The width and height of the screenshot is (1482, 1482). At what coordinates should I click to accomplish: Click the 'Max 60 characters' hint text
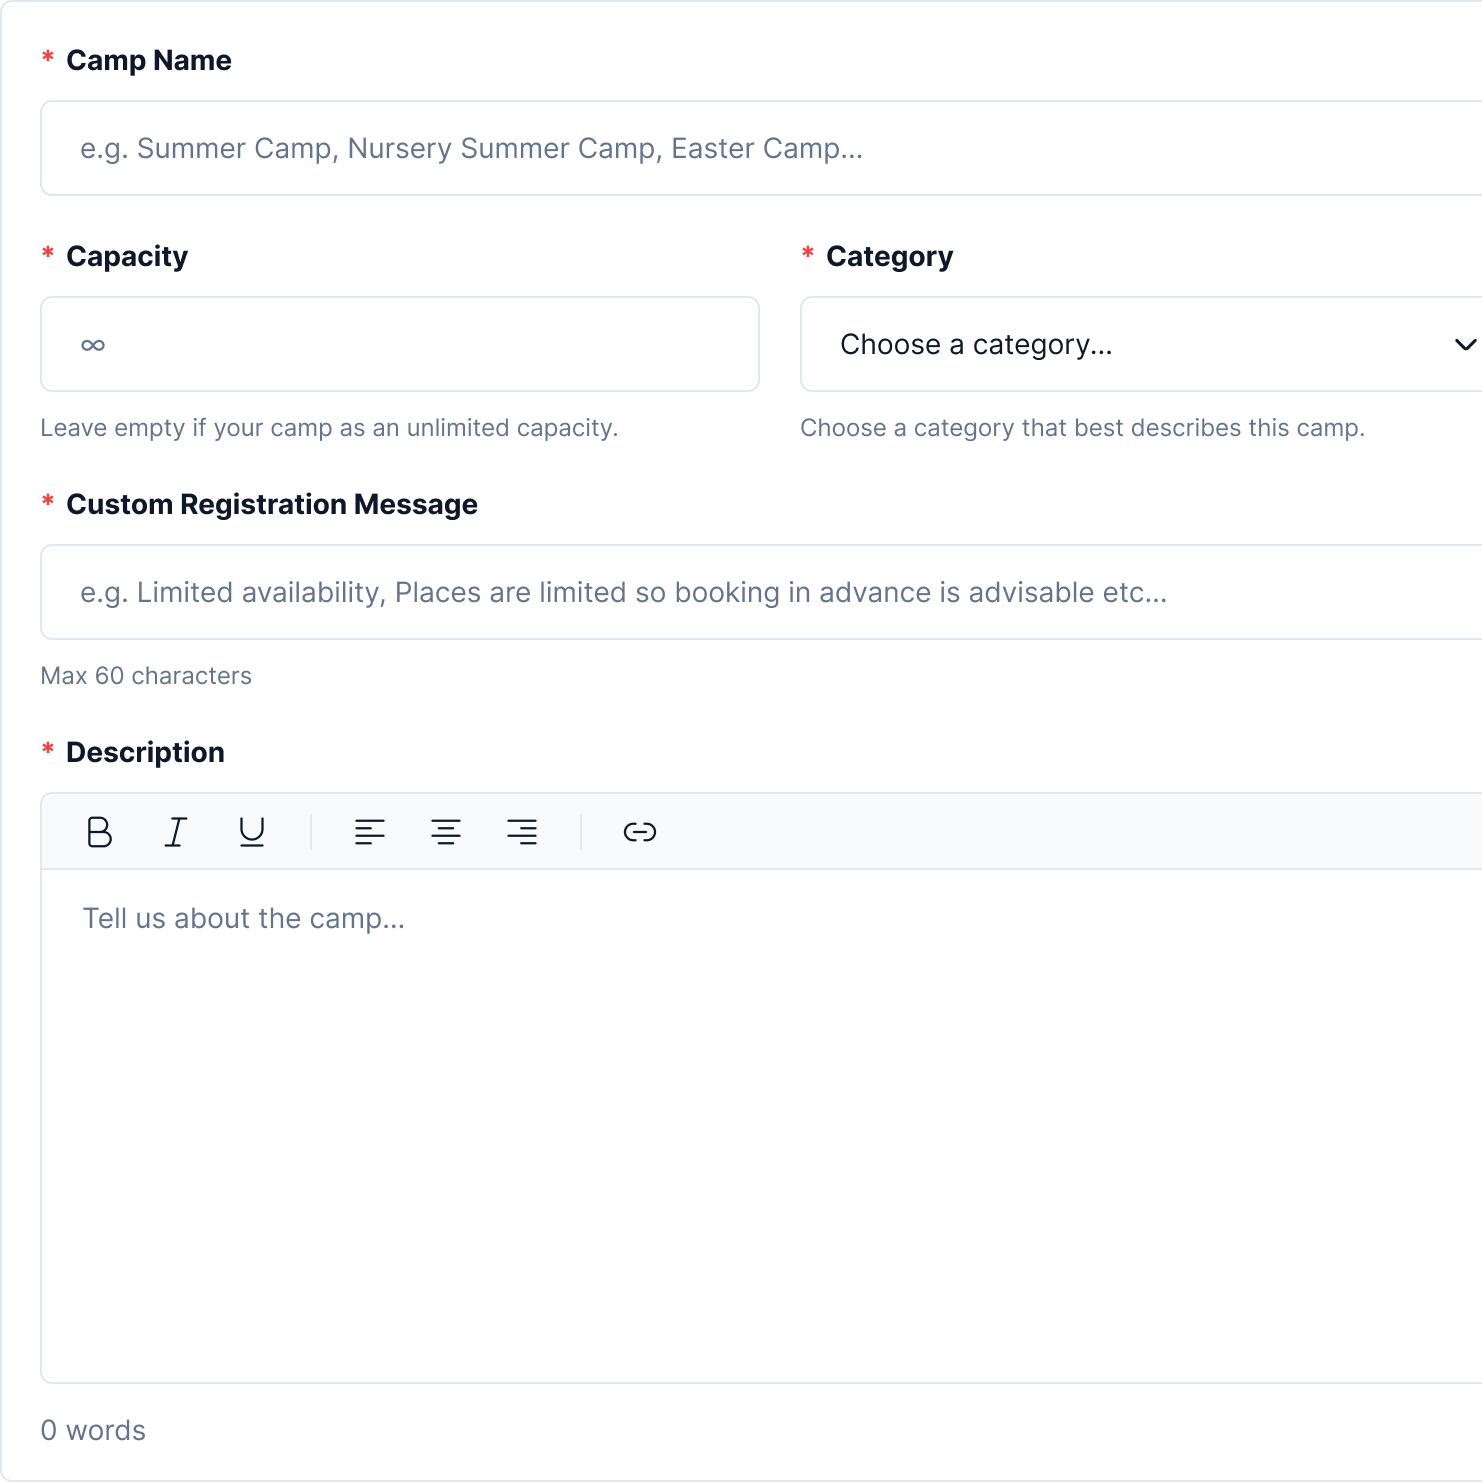coord(146,676)
